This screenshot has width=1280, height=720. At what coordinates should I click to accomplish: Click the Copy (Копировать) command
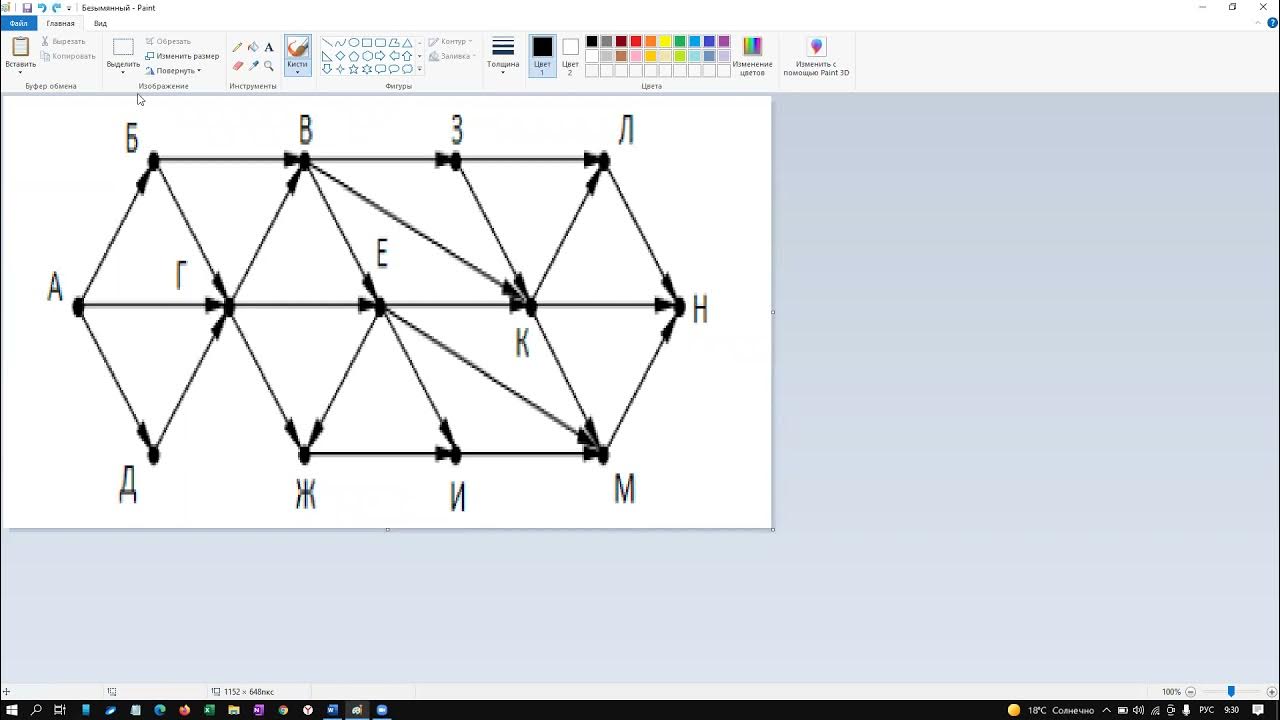tap(68, 56)
